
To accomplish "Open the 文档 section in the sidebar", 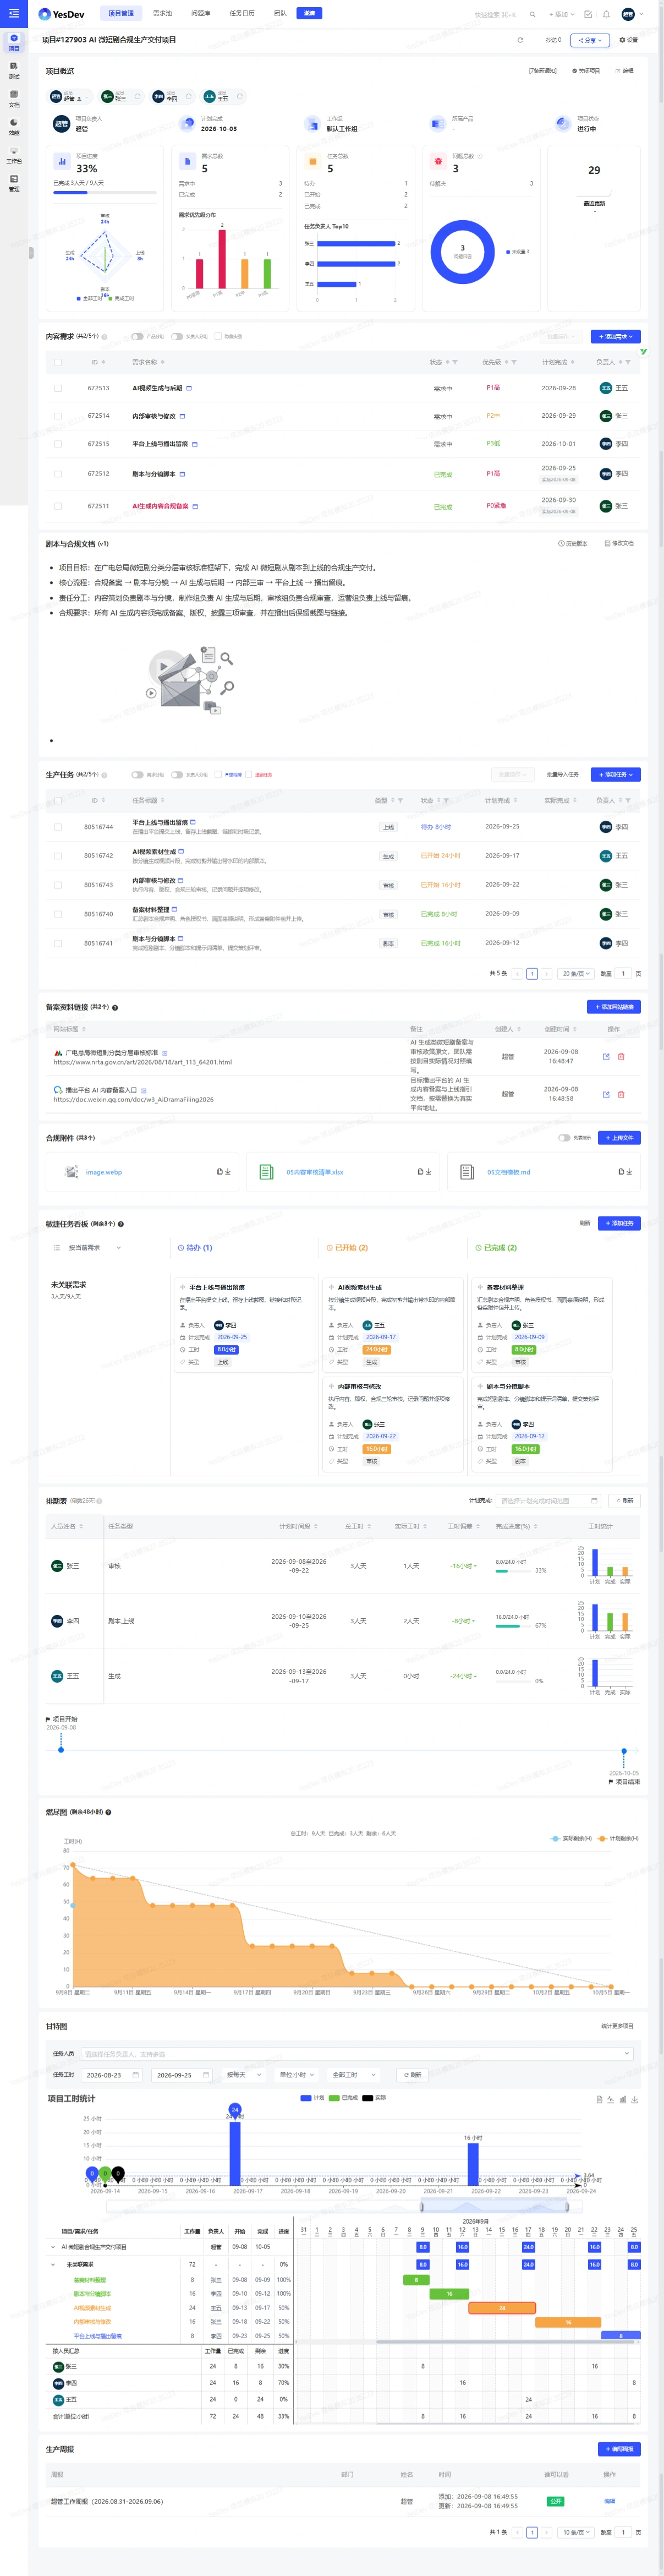I will pyautogui.click(x=14, y=98).
